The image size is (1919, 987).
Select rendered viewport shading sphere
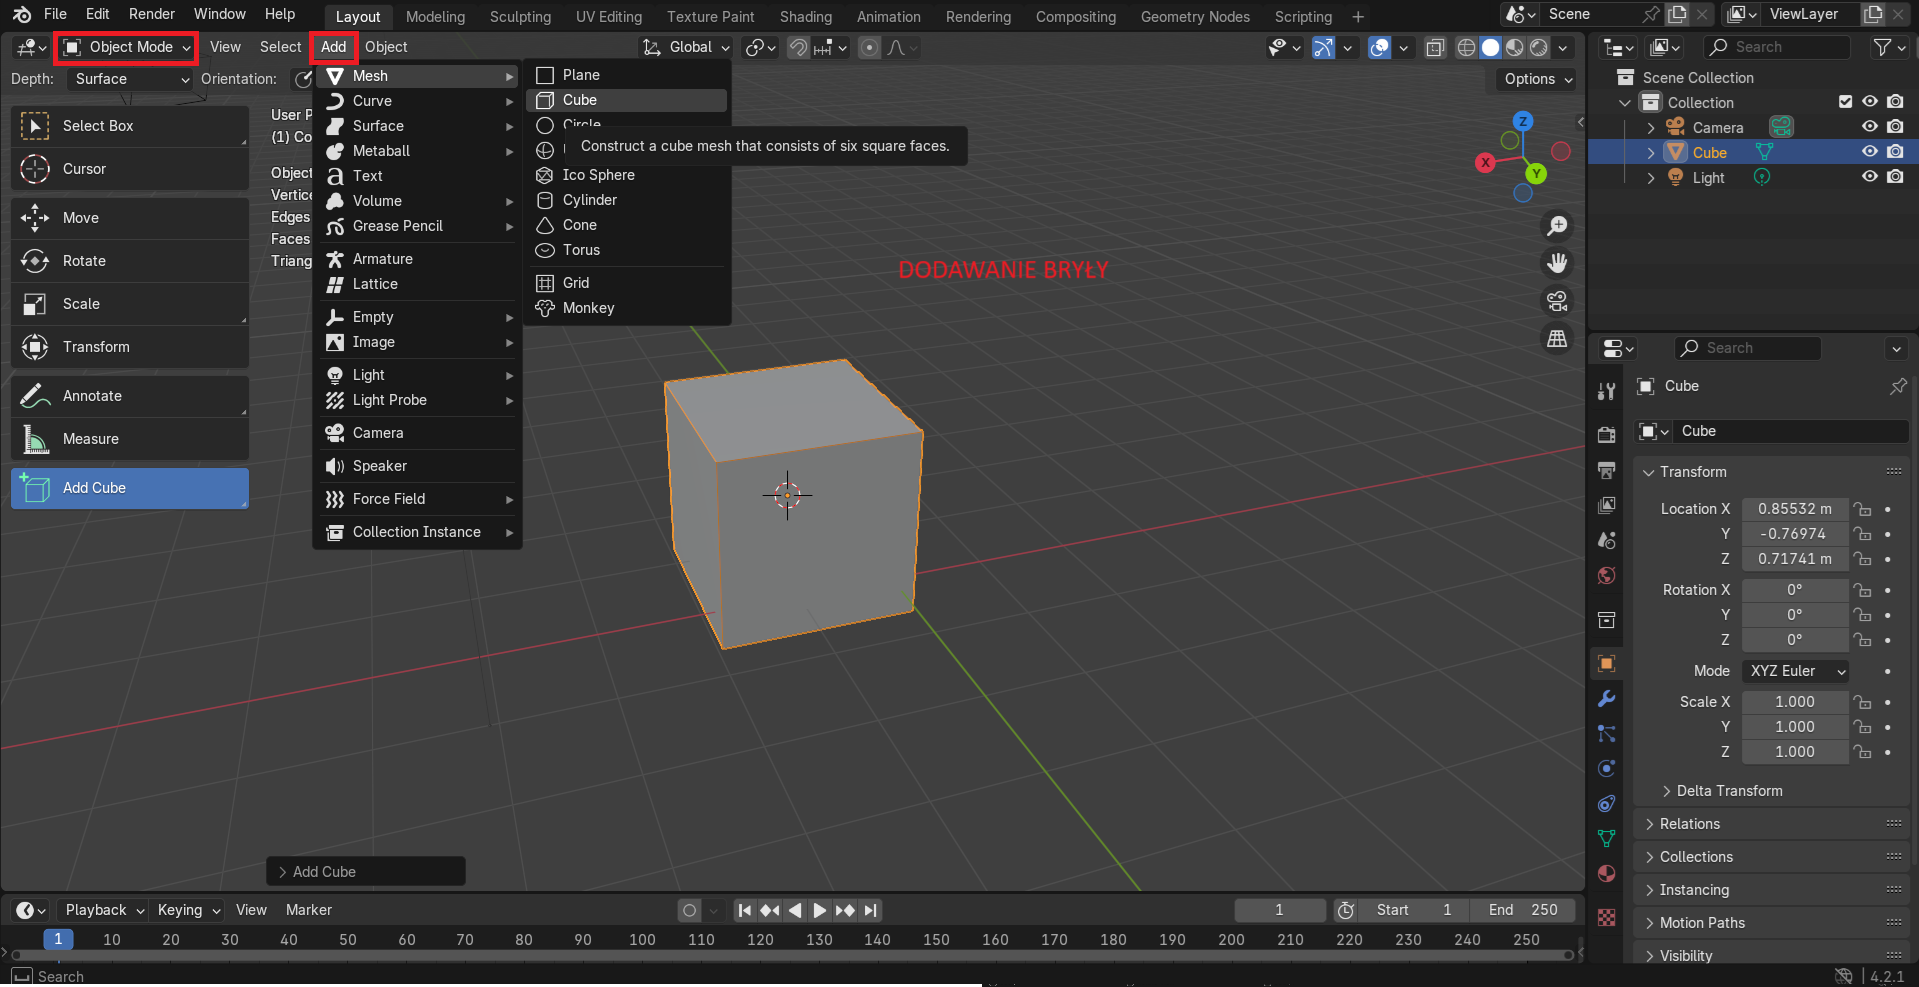tap(1539, 47)
